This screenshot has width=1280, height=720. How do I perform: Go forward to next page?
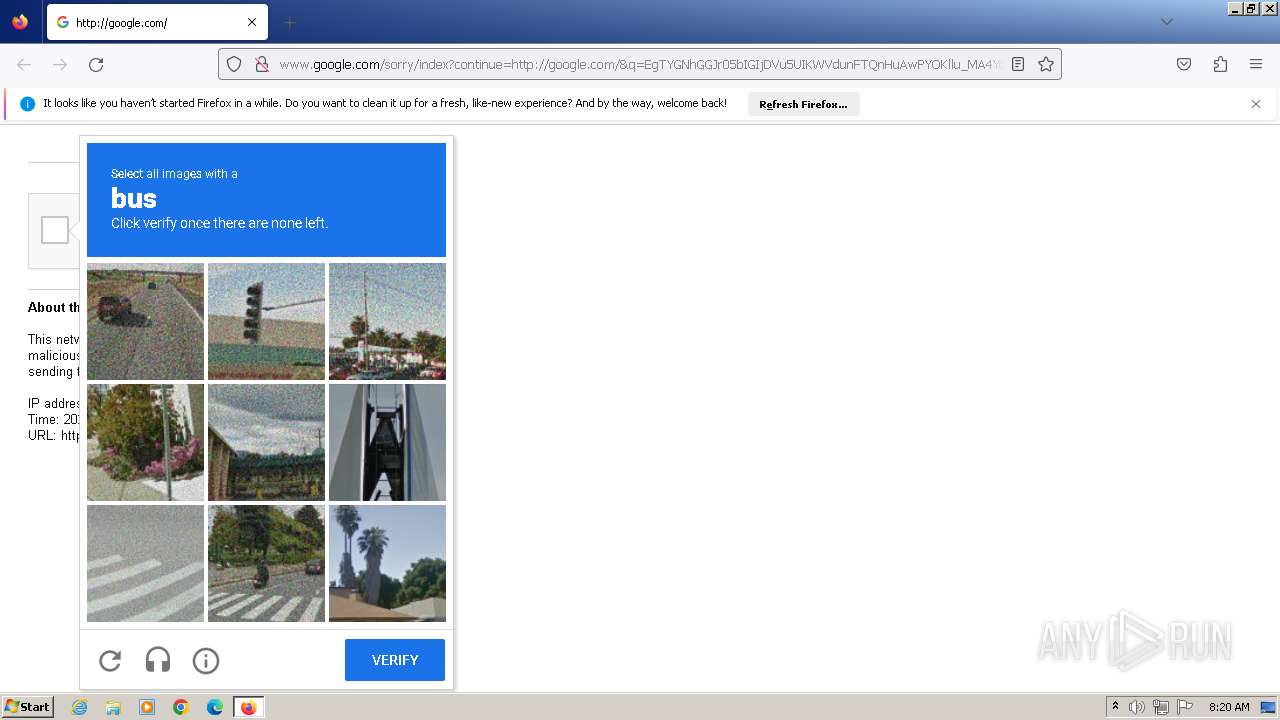pyautogui.click(x=60, y=64)
